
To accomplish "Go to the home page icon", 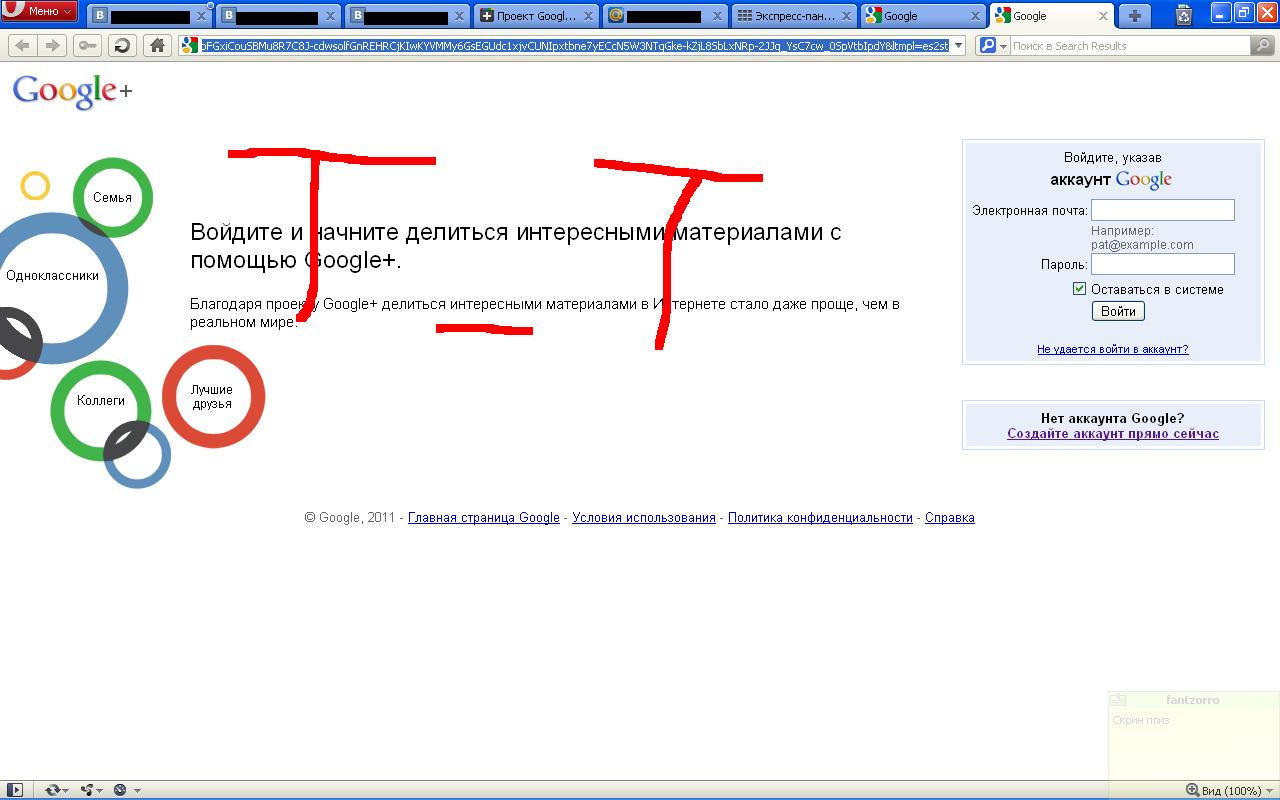I will coord(156,45).
